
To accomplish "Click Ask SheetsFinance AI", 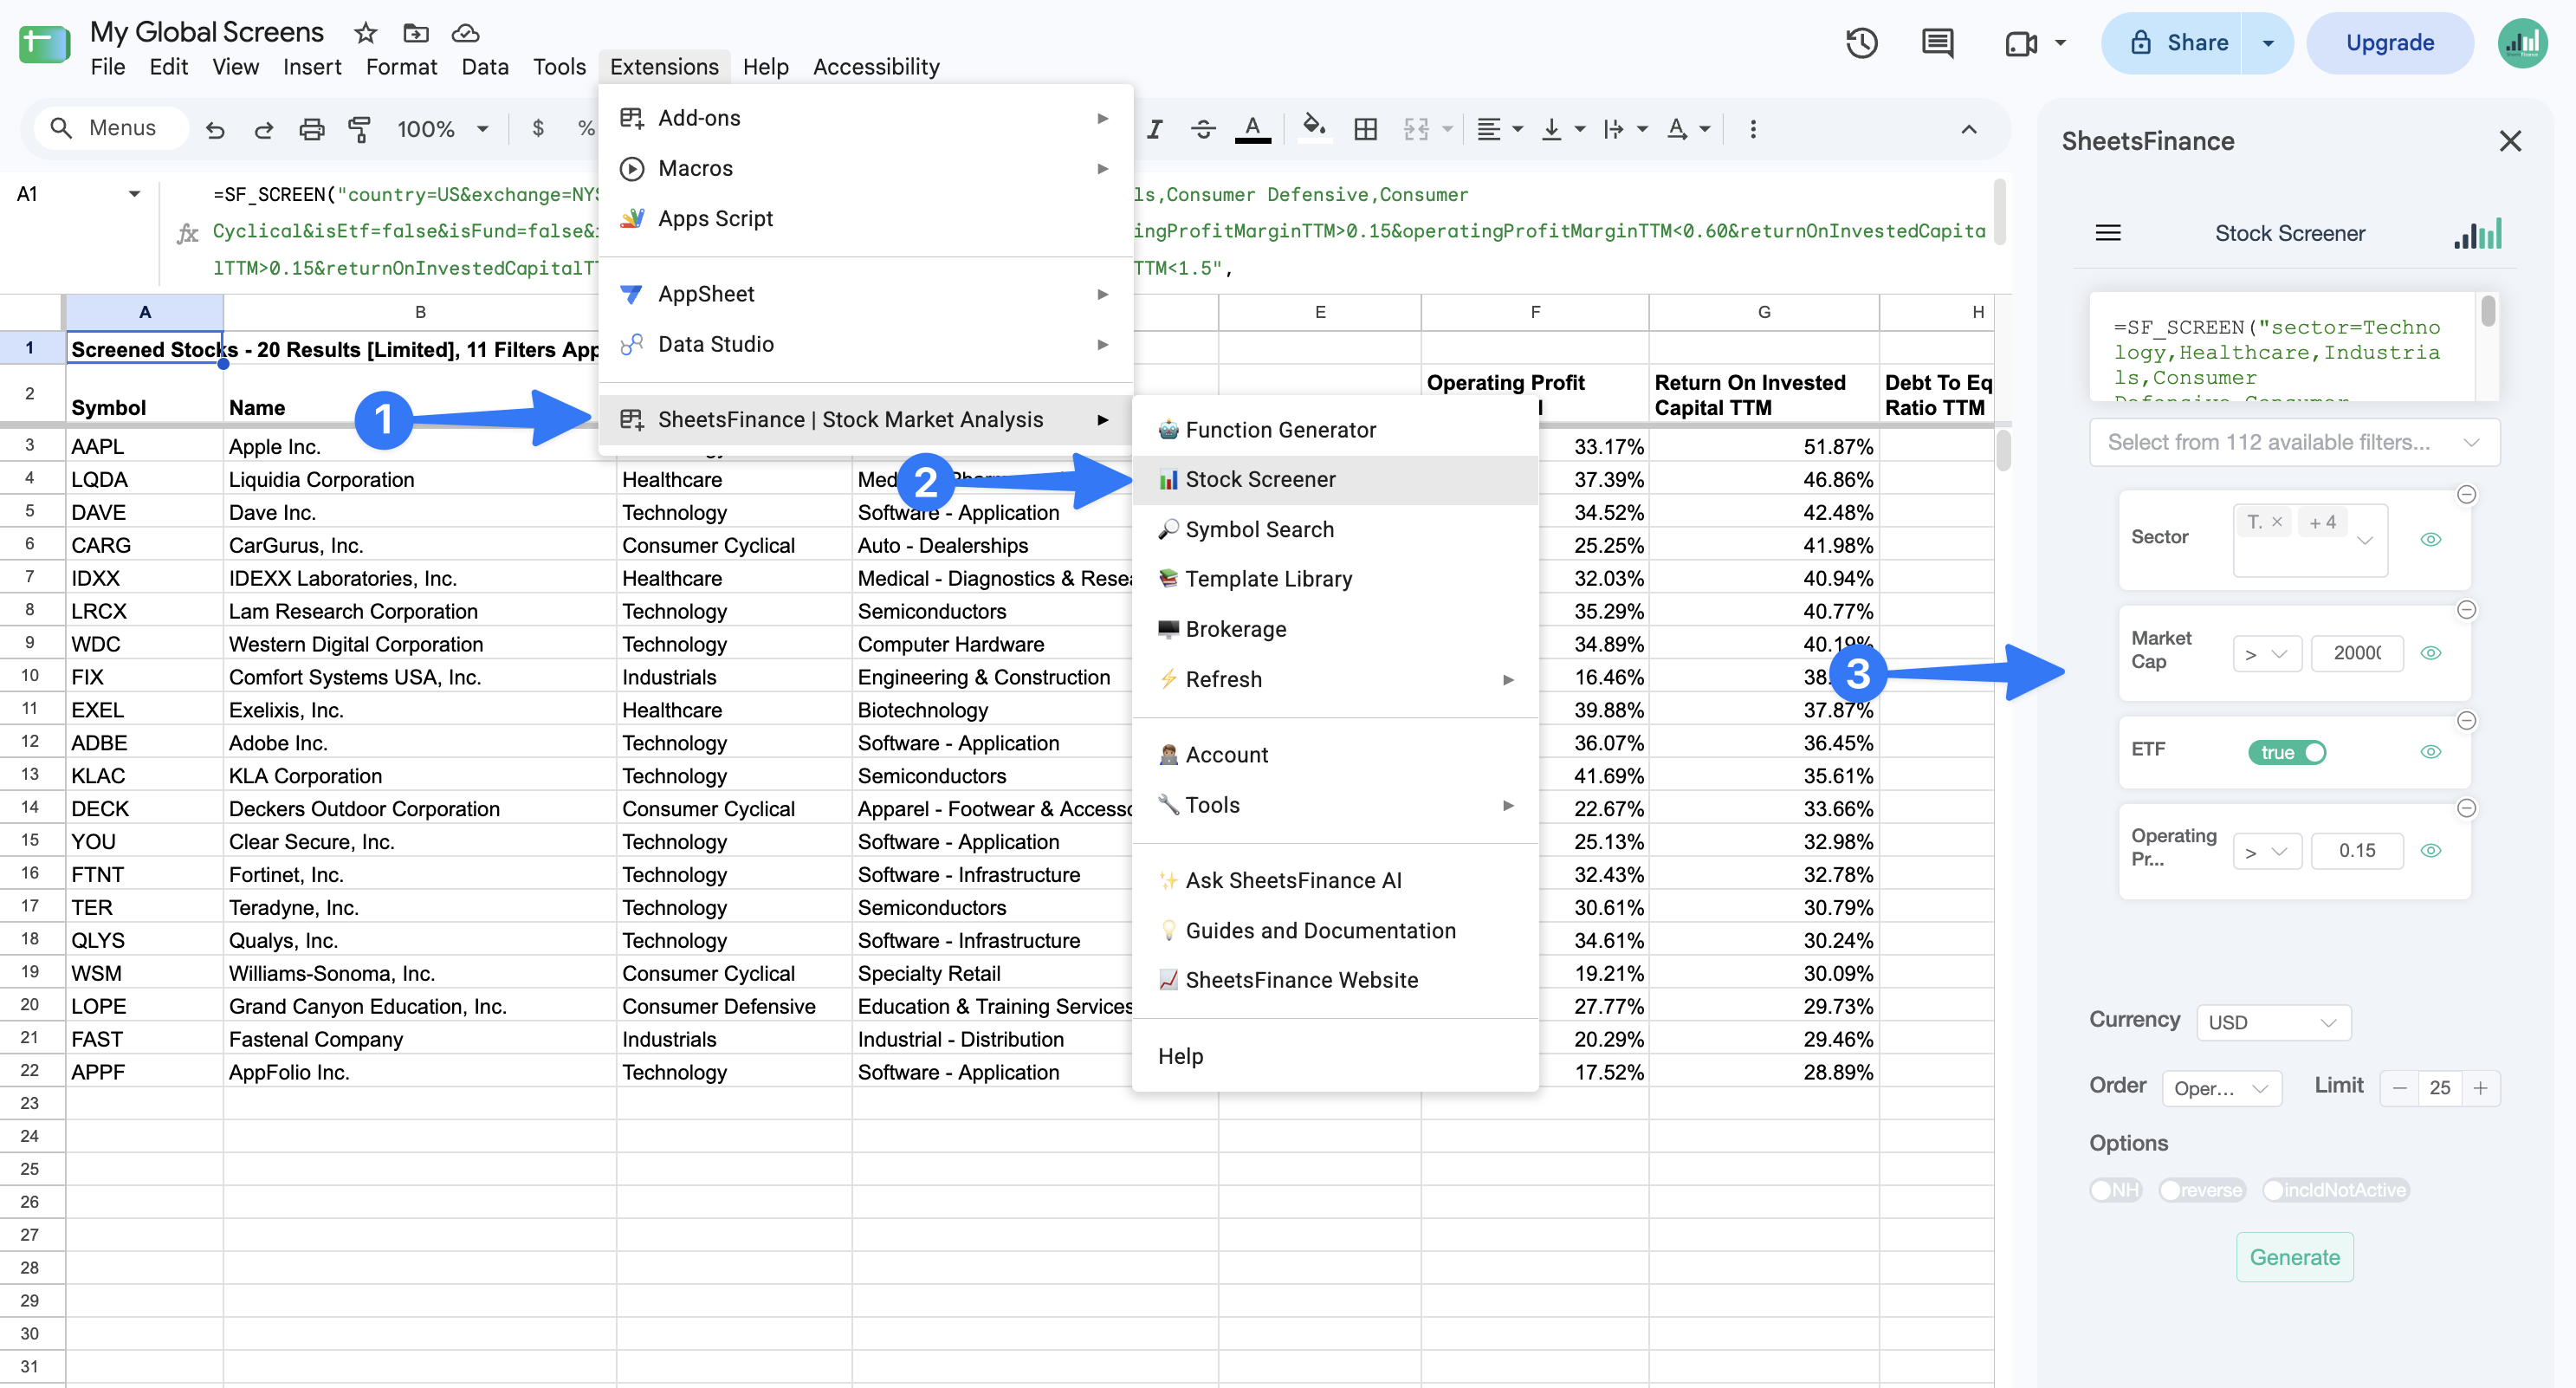I will [1334, 881].
